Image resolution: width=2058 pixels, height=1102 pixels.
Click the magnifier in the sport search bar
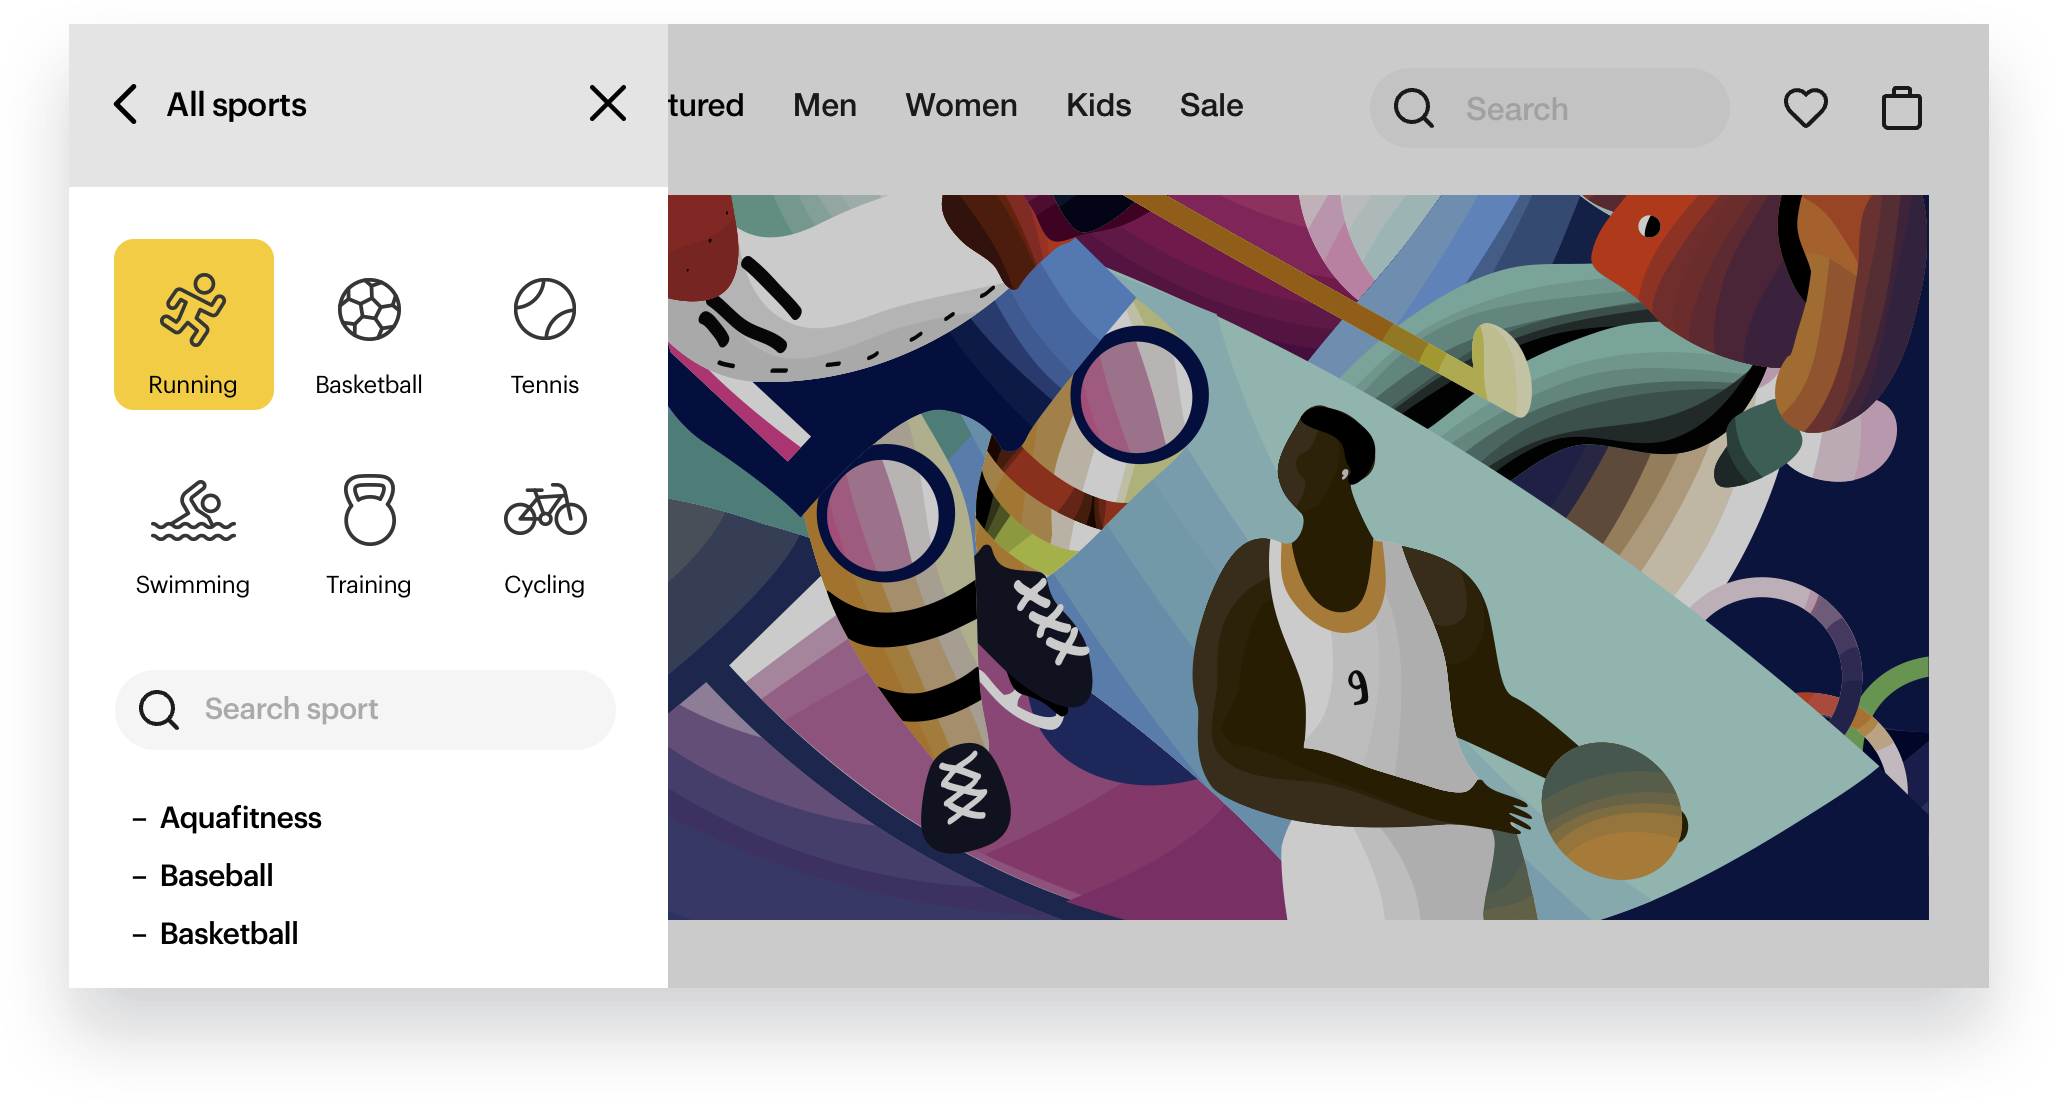tap(160, 710)
